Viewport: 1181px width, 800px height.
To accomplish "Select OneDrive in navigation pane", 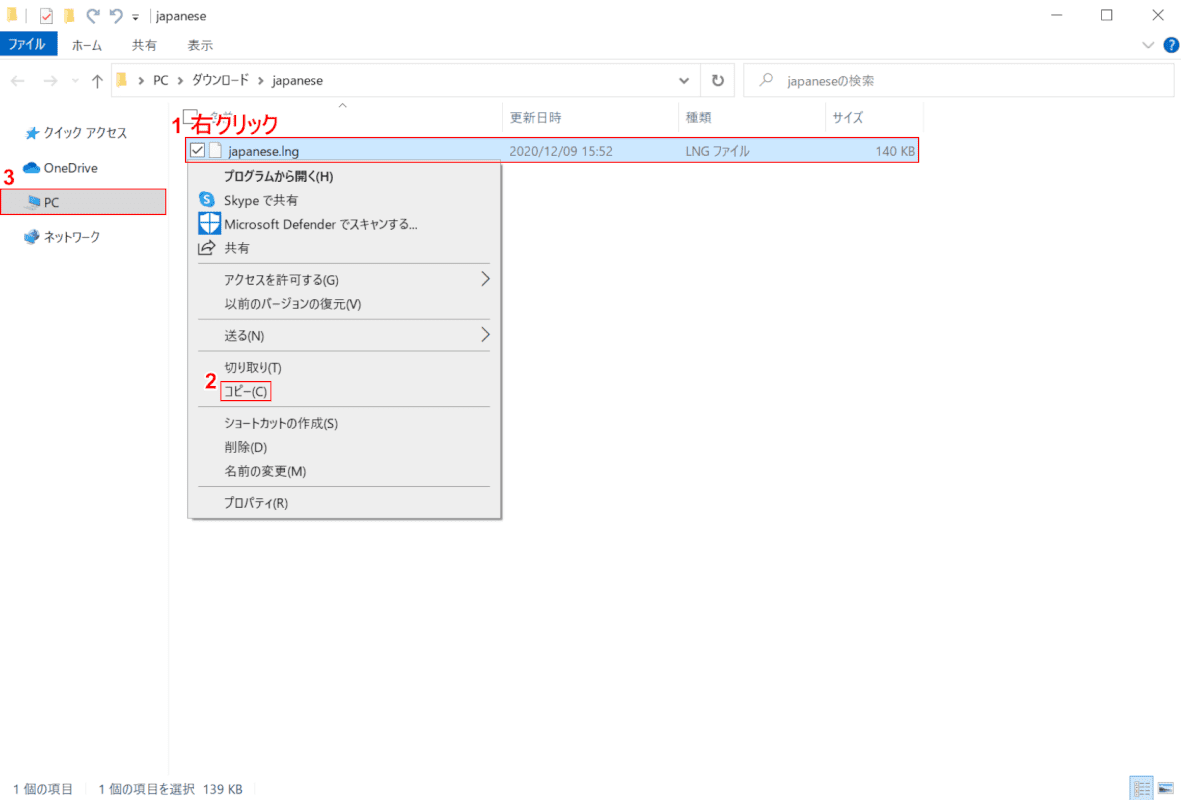I will tap(61, 168).
